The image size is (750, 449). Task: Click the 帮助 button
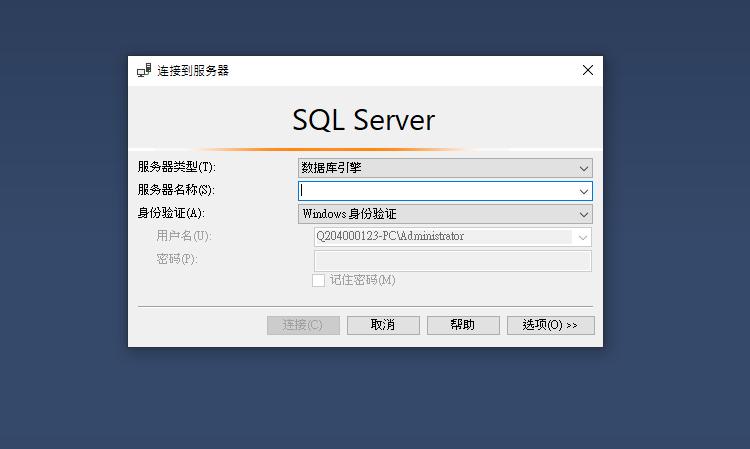[463, 325]
